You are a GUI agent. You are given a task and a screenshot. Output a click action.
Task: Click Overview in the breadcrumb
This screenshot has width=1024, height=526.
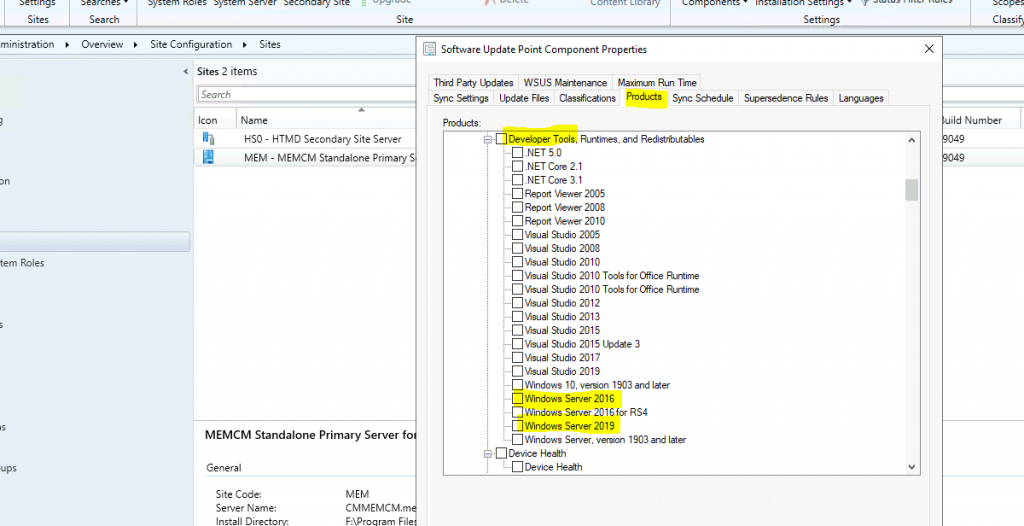[x=102, y=44]
